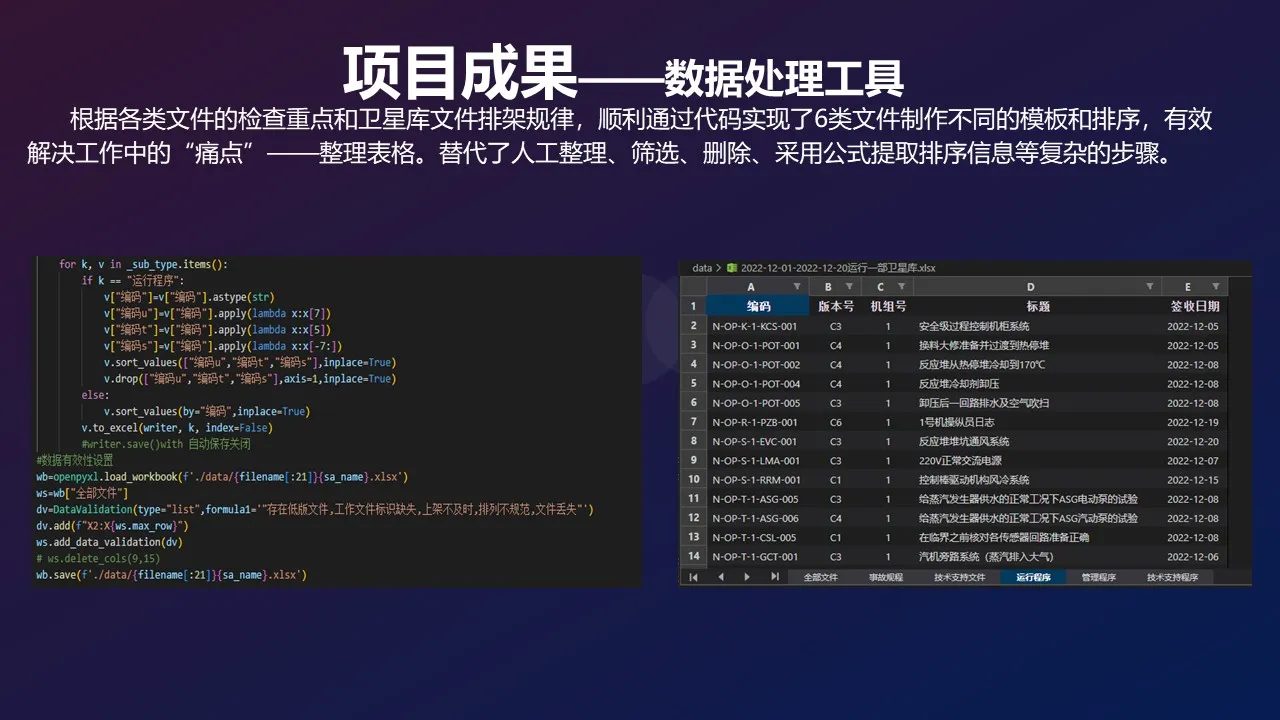Open the 全部文件 sheet tab
Viewport: 1280px width, 720px height.
pos(820,577)
